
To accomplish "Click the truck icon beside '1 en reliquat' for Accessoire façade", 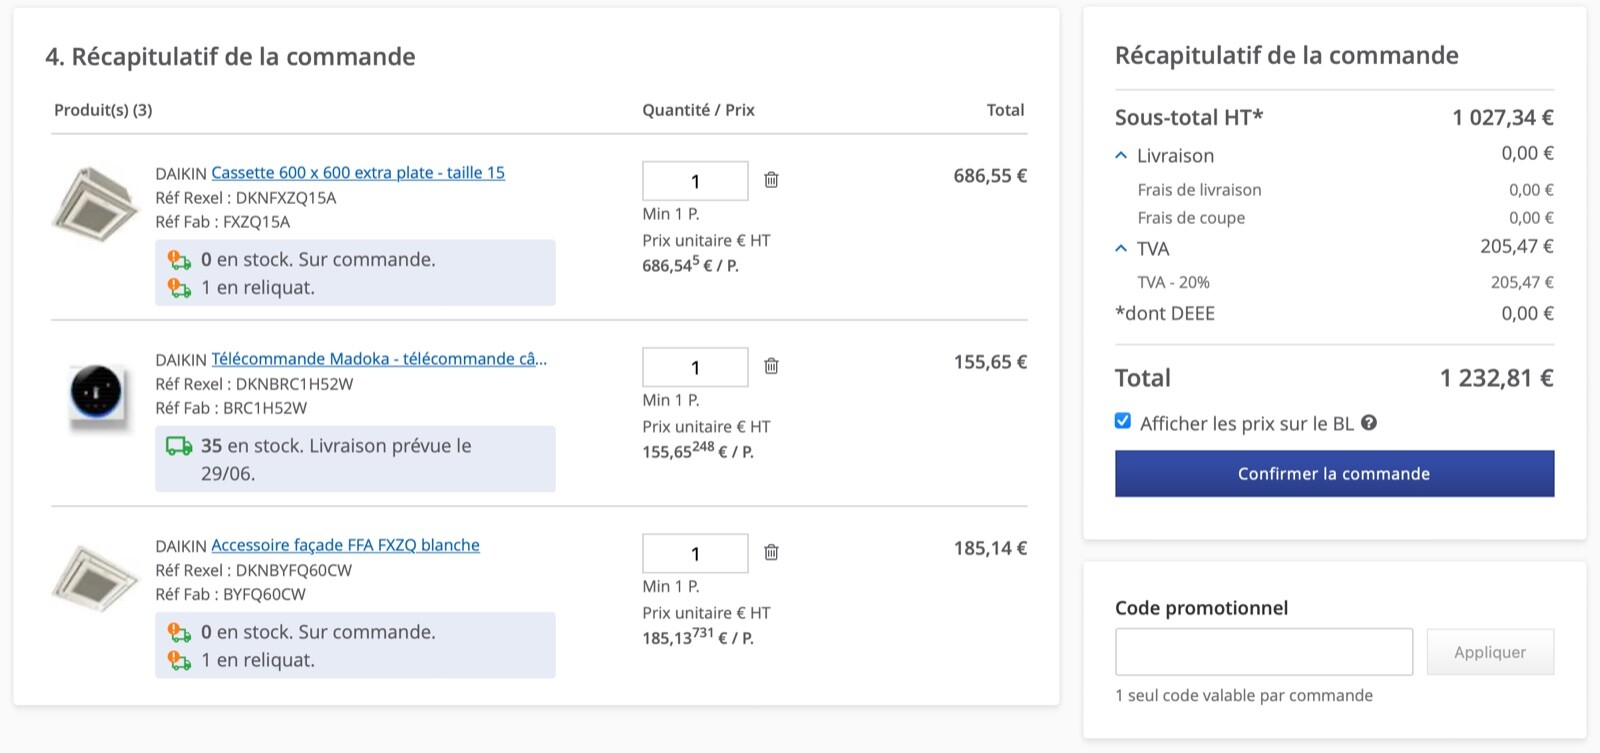I will coord(179,660).
